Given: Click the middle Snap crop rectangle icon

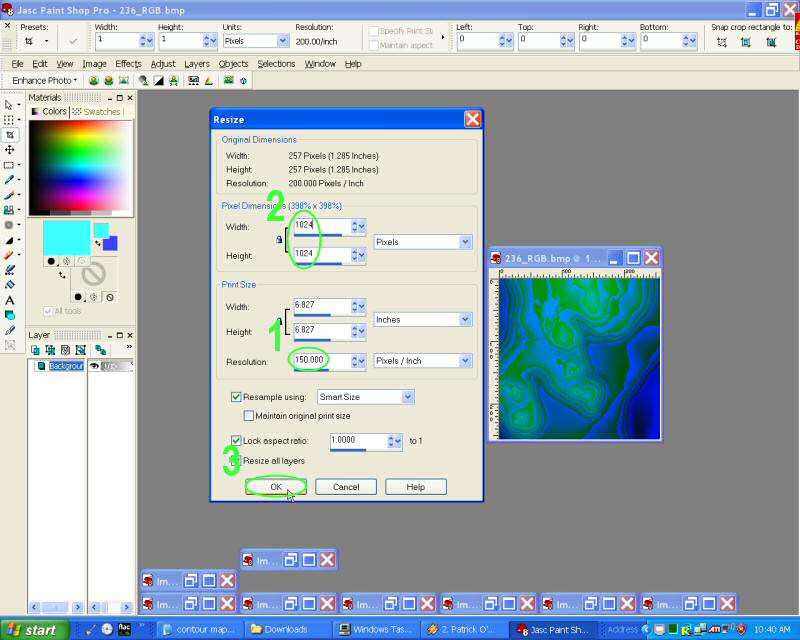Looking at the screenshot, I should [x=745, y=42].
